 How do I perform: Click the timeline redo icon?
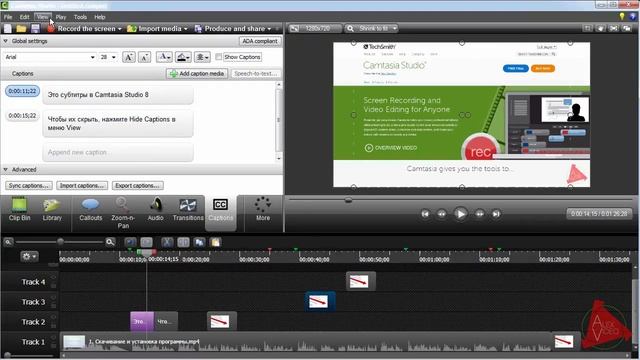[147, 242]
